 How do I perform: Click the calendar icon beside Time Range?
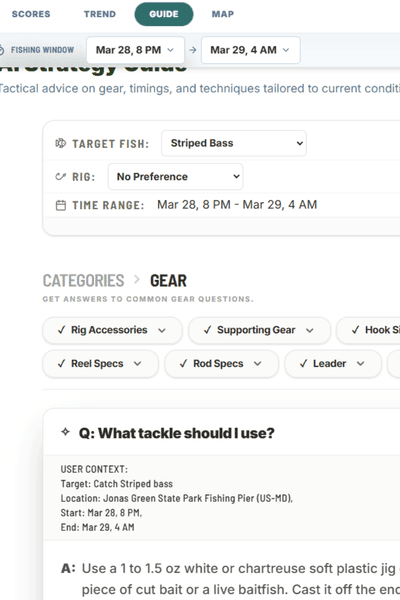tap(60, 205)
